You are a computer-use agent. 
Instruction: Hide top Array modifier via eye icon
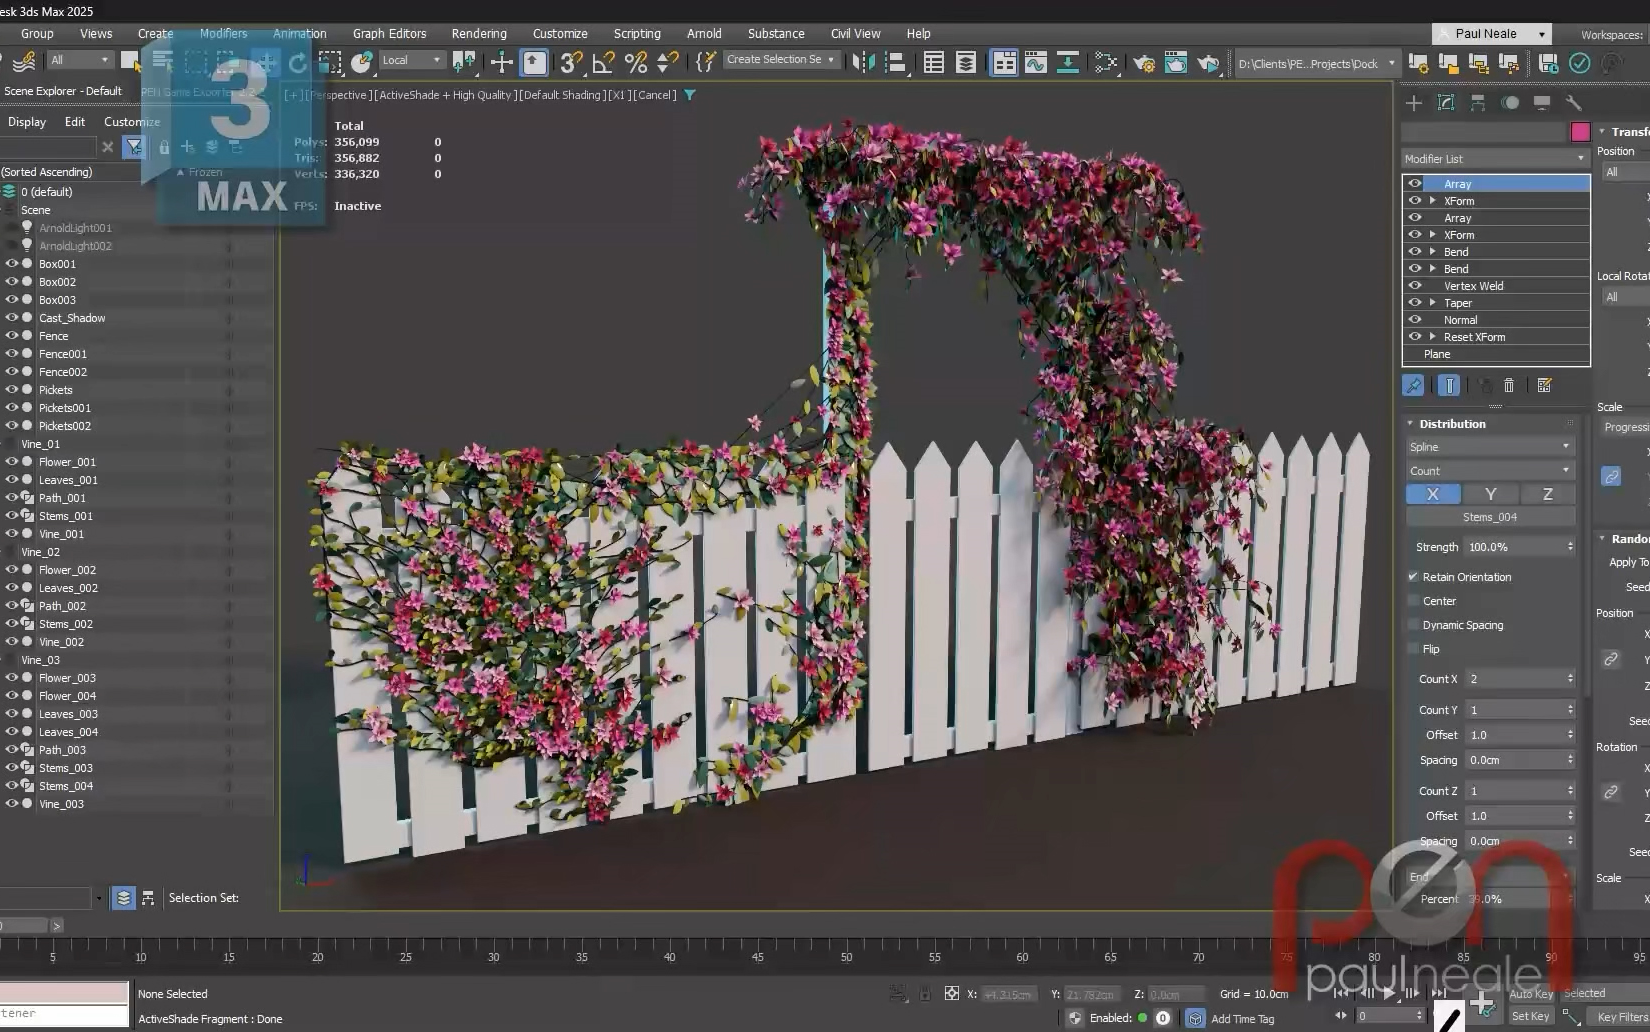pos(1415,183)
